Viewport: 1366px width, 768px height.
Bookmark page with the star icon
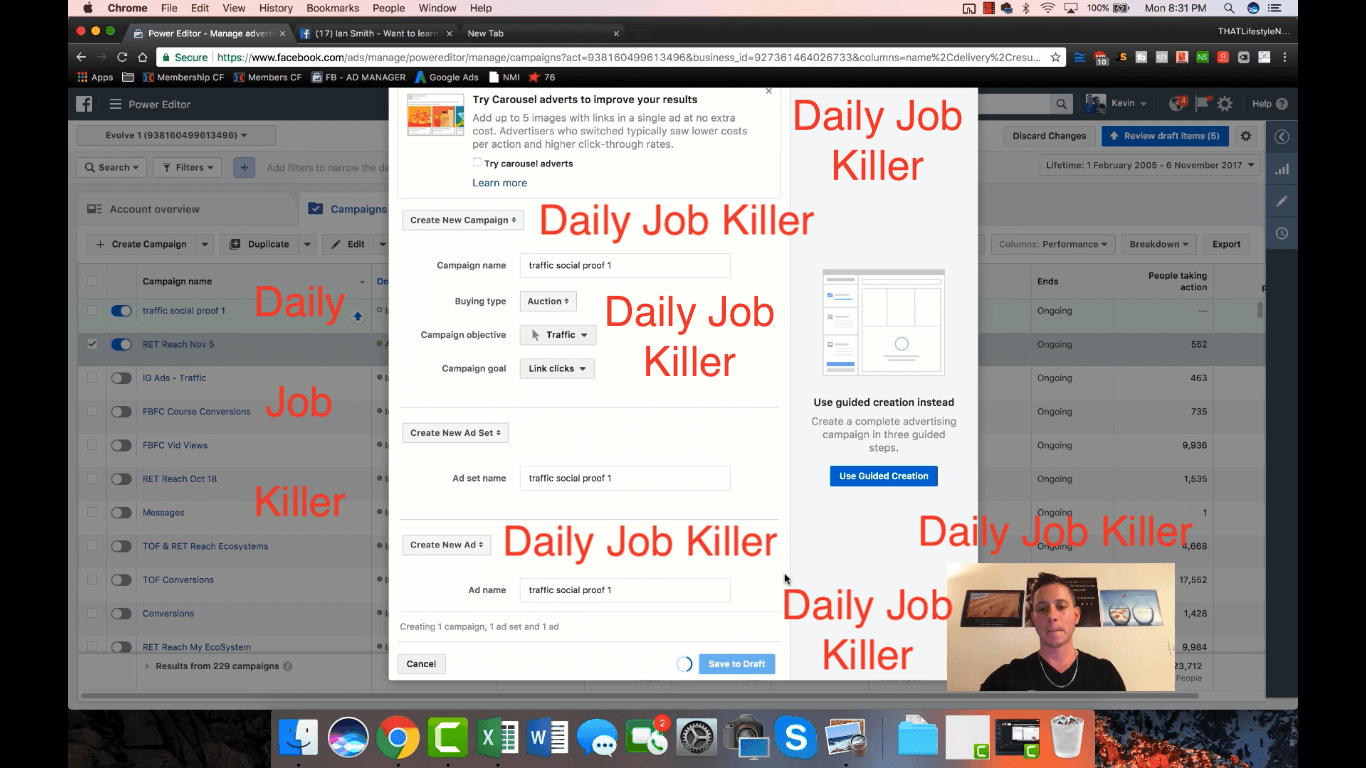1055,58
